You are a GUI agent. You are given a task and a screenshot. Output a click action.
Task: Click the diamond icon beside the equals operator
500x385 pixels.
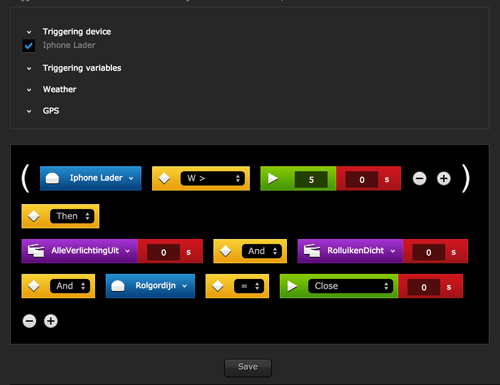click(x=218, y=286)
